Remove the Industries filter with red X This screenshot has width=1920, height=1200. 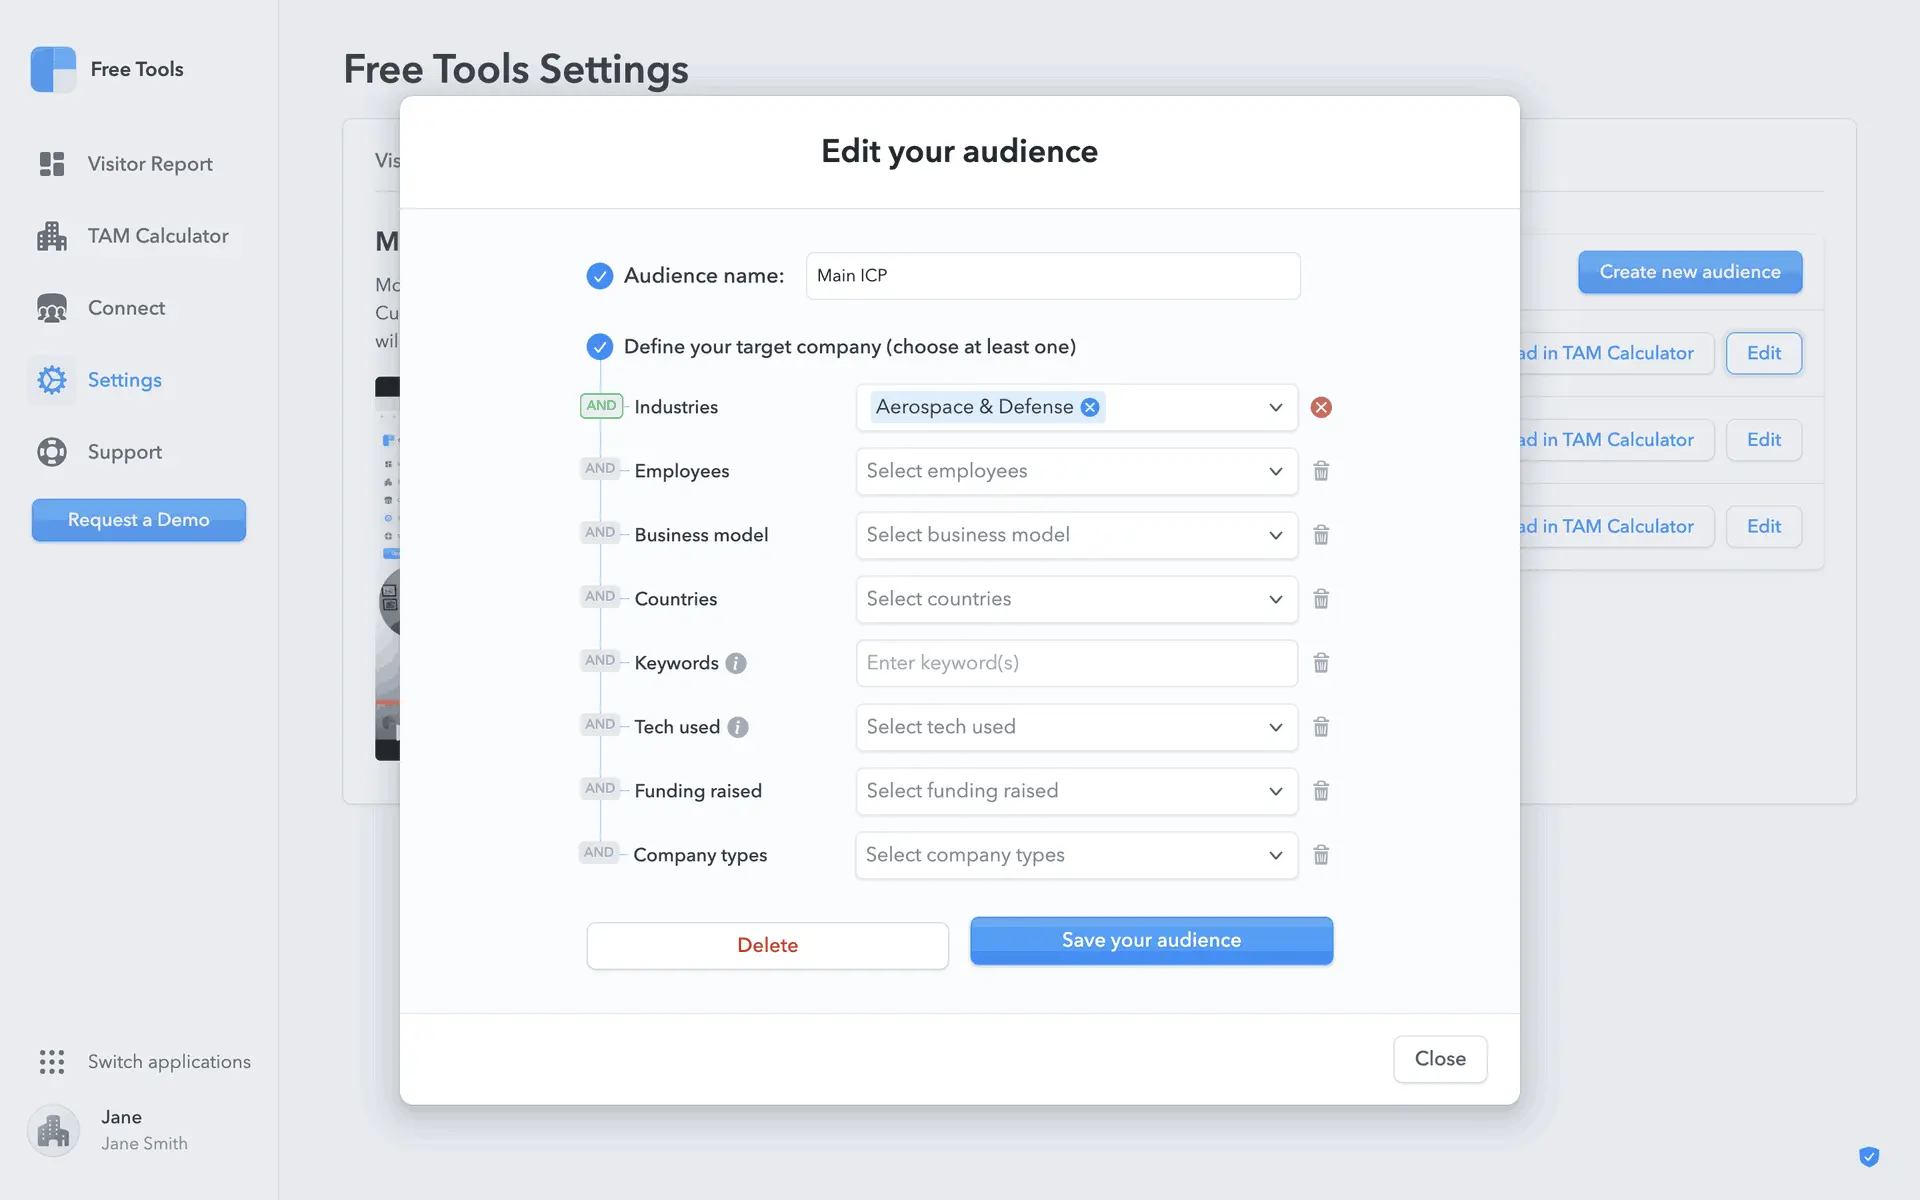click(x=1321, y=407)
